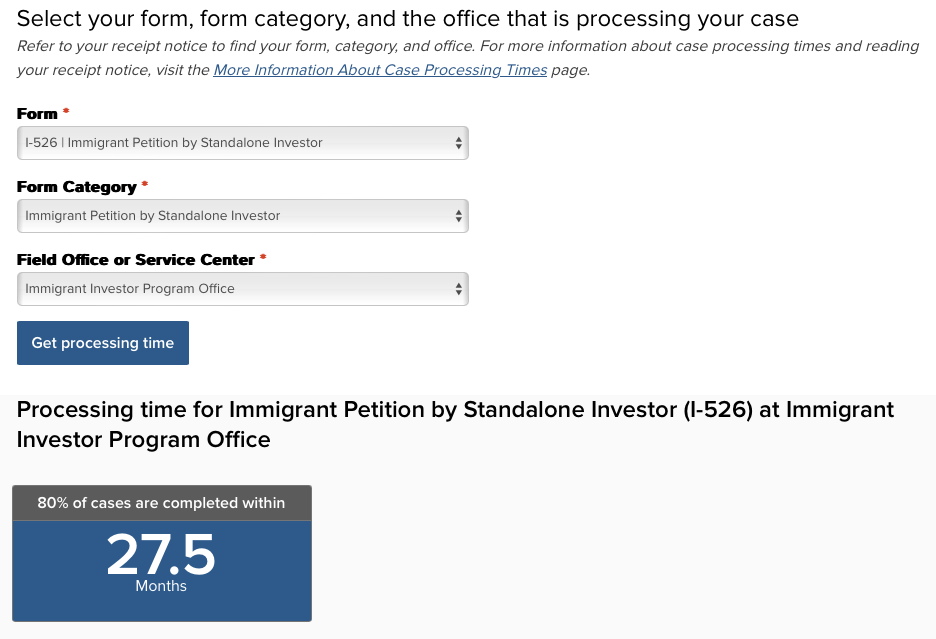This screenshot has width=936, height=639.
Task: Click the bold Form field label
Action: [x=37, y=114]
